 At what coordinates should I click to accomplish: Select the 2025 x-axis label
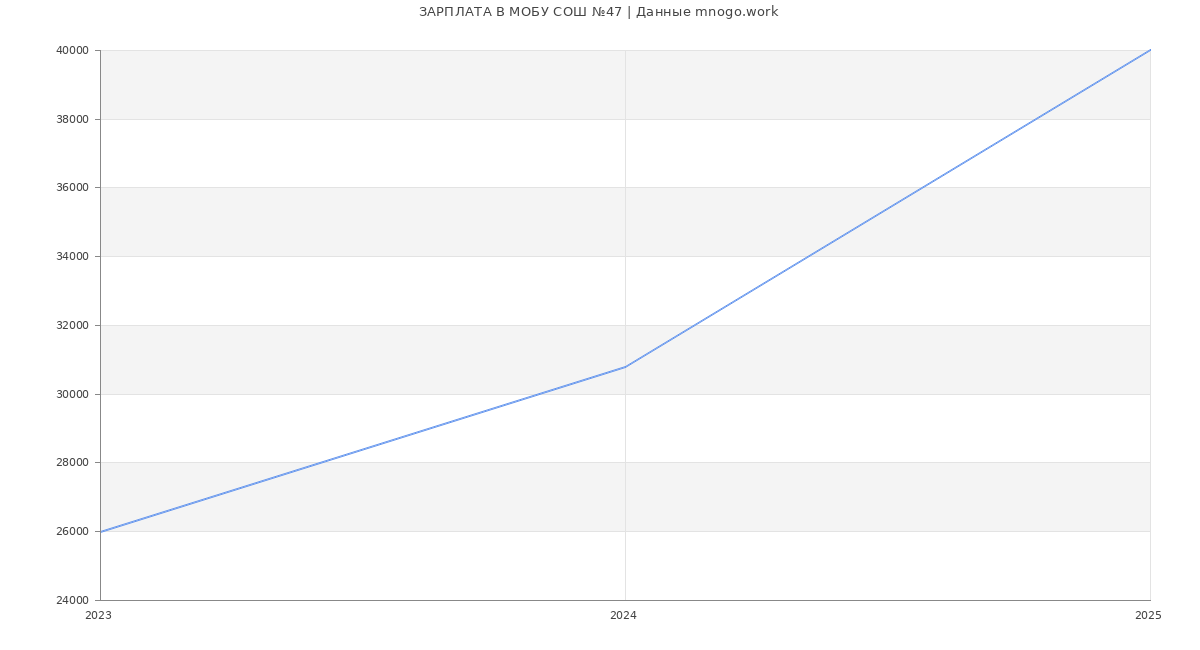tap(1148, 616)
